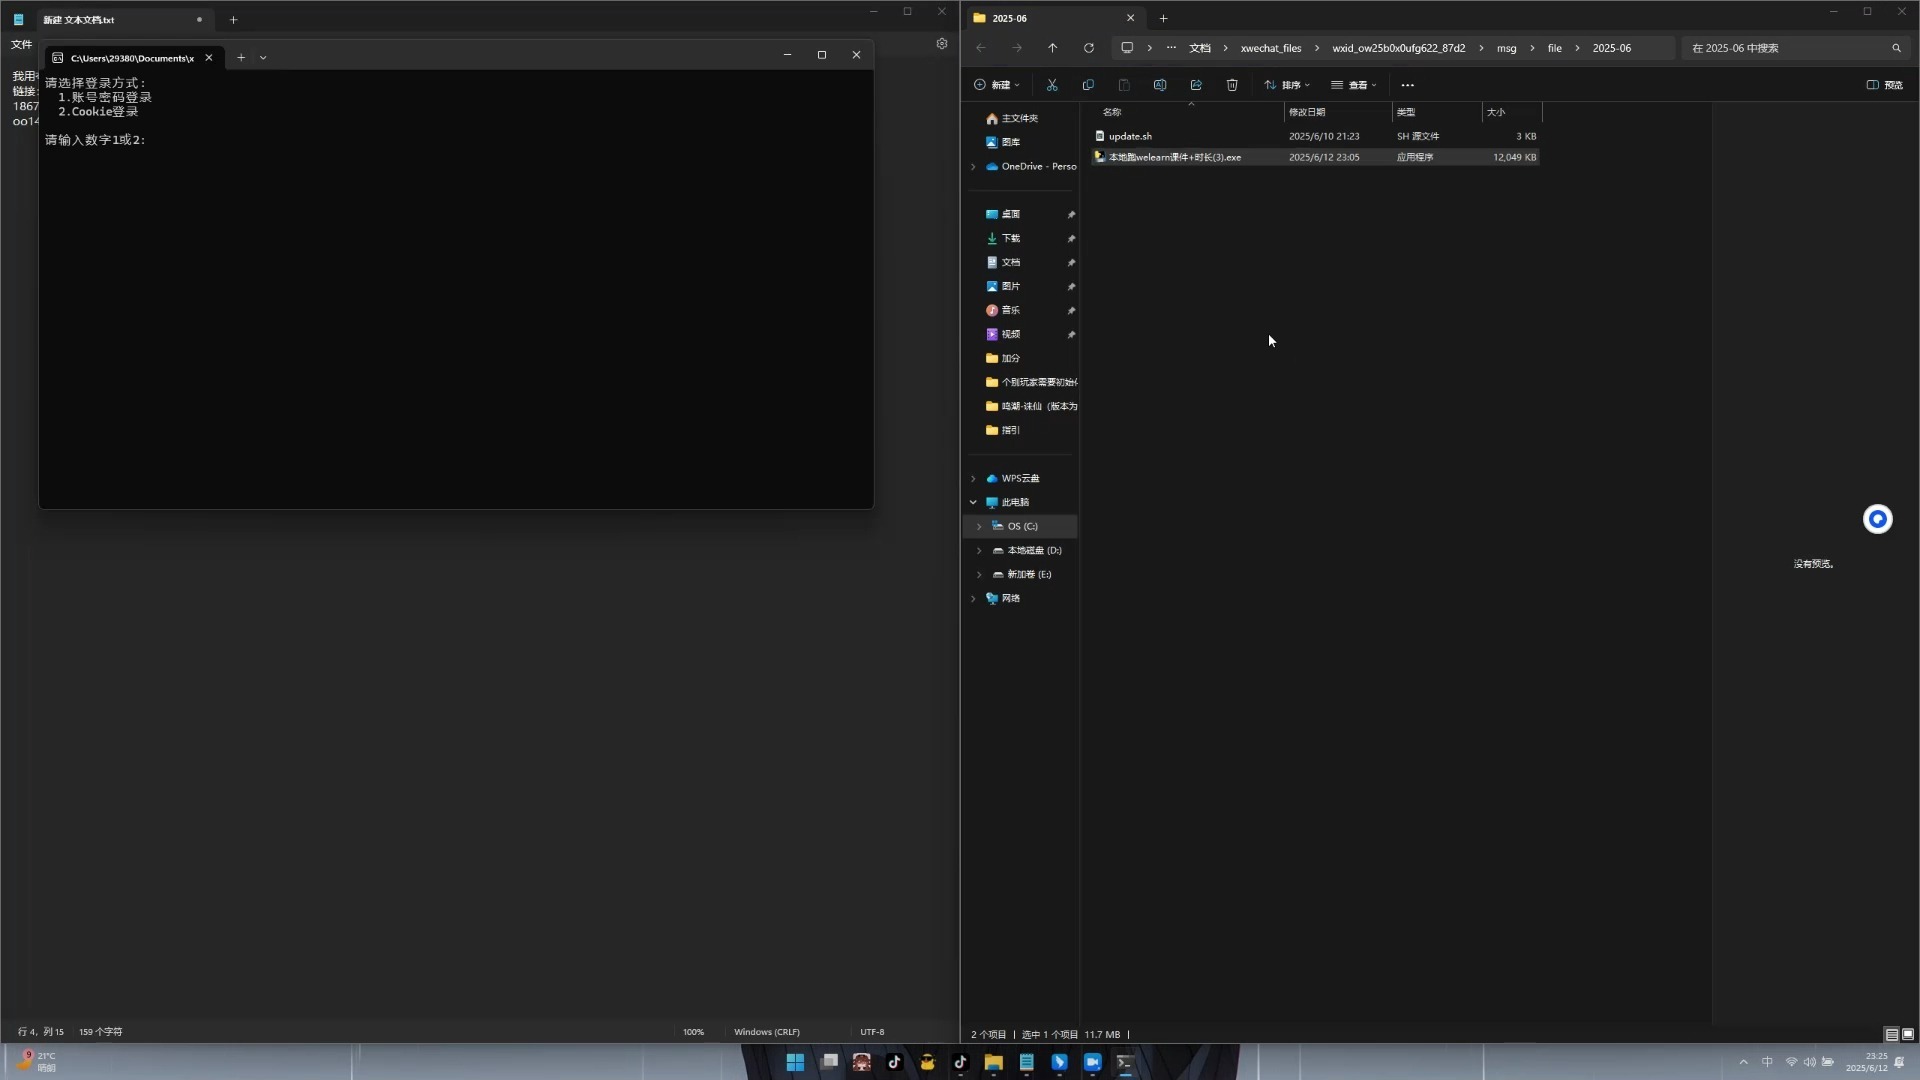Open 图库 in the navigation pane
This screenshot has width=1920, height=1080.
[x=1011, y=143]
